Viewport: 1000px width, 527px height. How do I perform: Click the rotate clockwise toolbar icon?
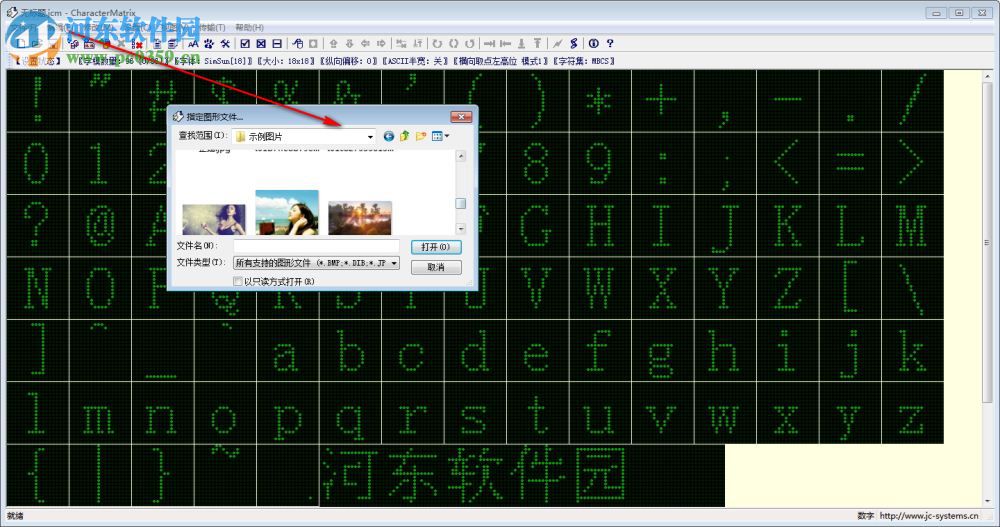pyautogui.click(x=437, y=43)
